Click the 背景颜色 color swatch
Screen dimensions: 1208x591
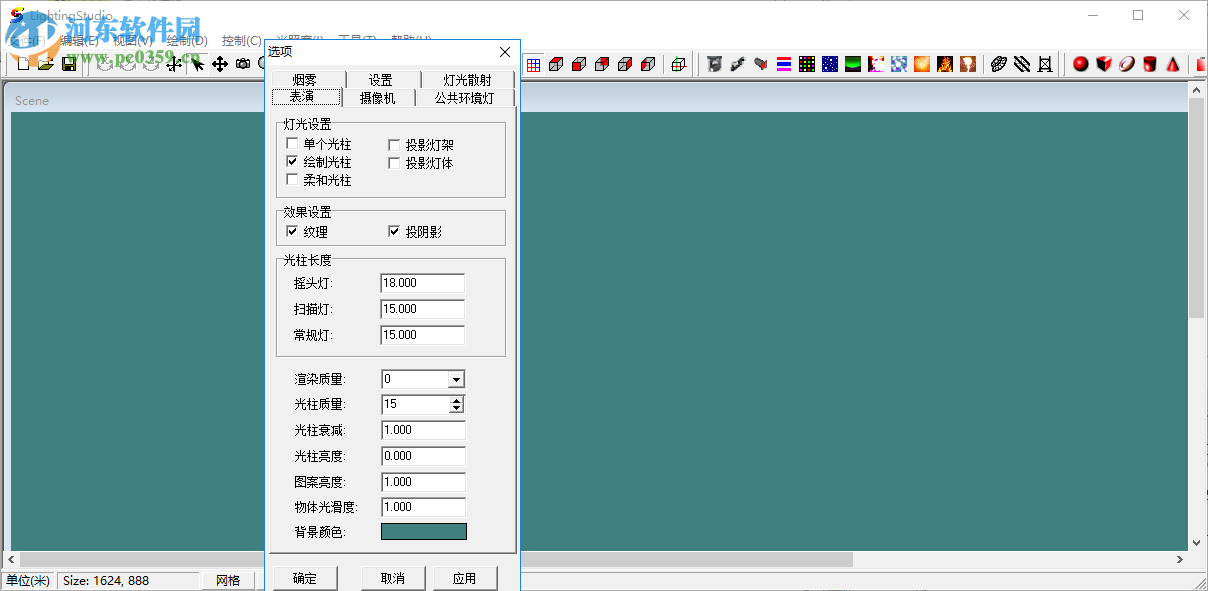[x=423, y=531]
